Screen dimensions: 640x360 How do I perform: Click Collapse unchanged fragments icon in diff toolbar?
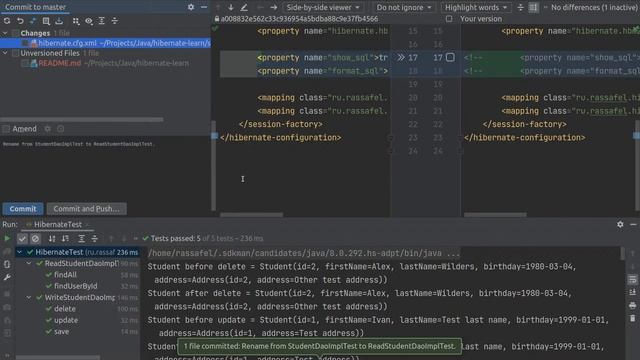click(520, 7)
